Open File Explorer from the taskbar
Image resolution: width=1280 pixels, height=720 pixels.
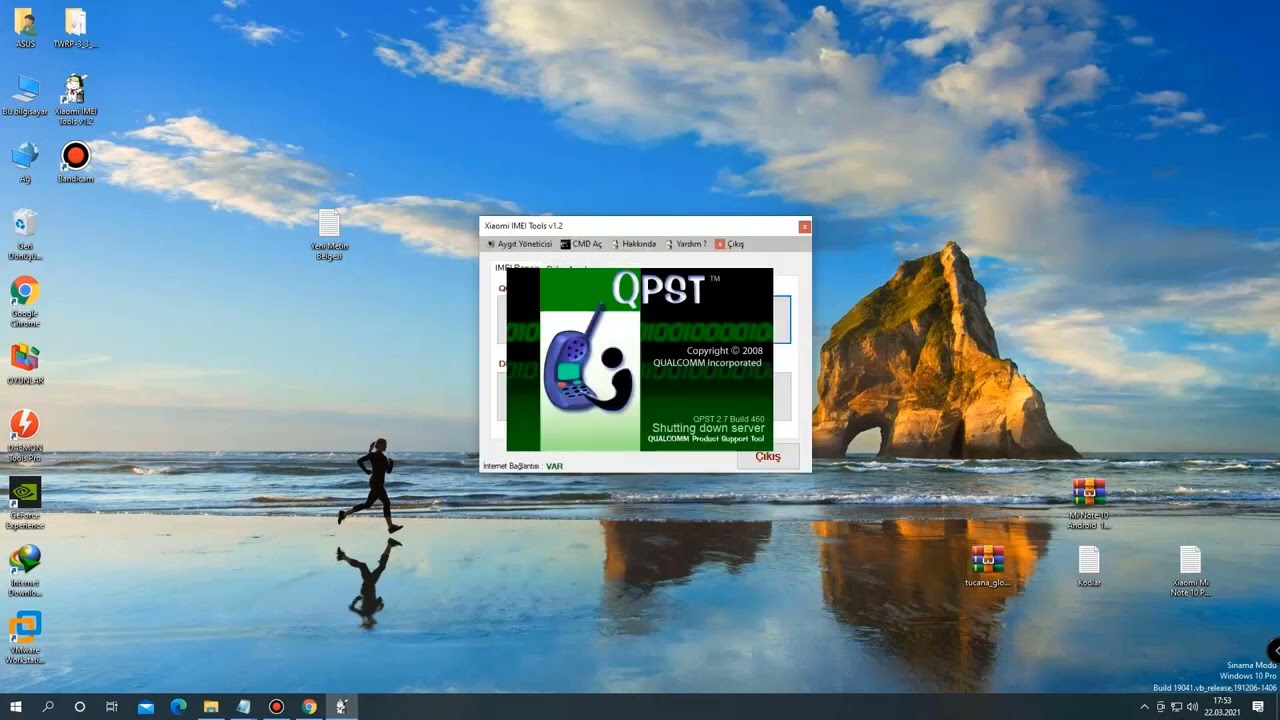pos(211,707)
